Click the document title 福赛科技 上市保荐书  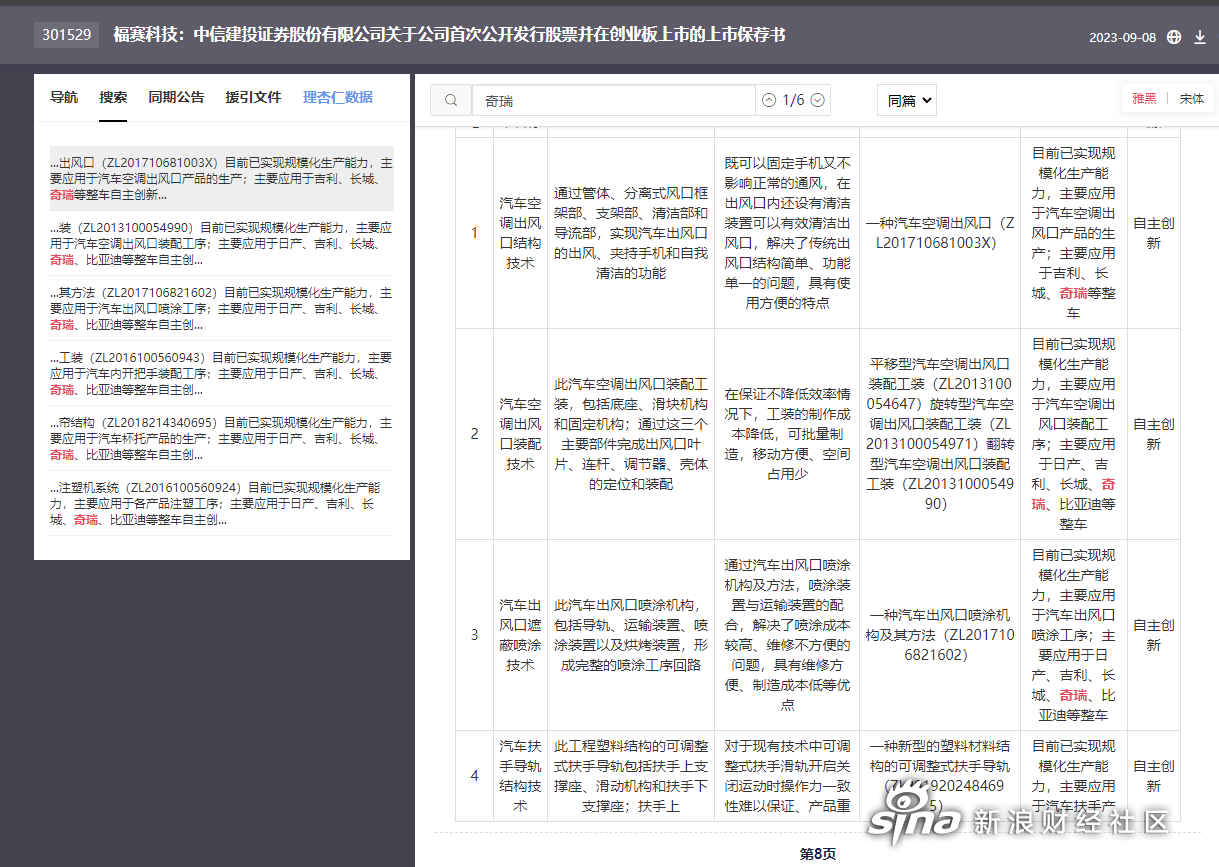pos(449,35)
